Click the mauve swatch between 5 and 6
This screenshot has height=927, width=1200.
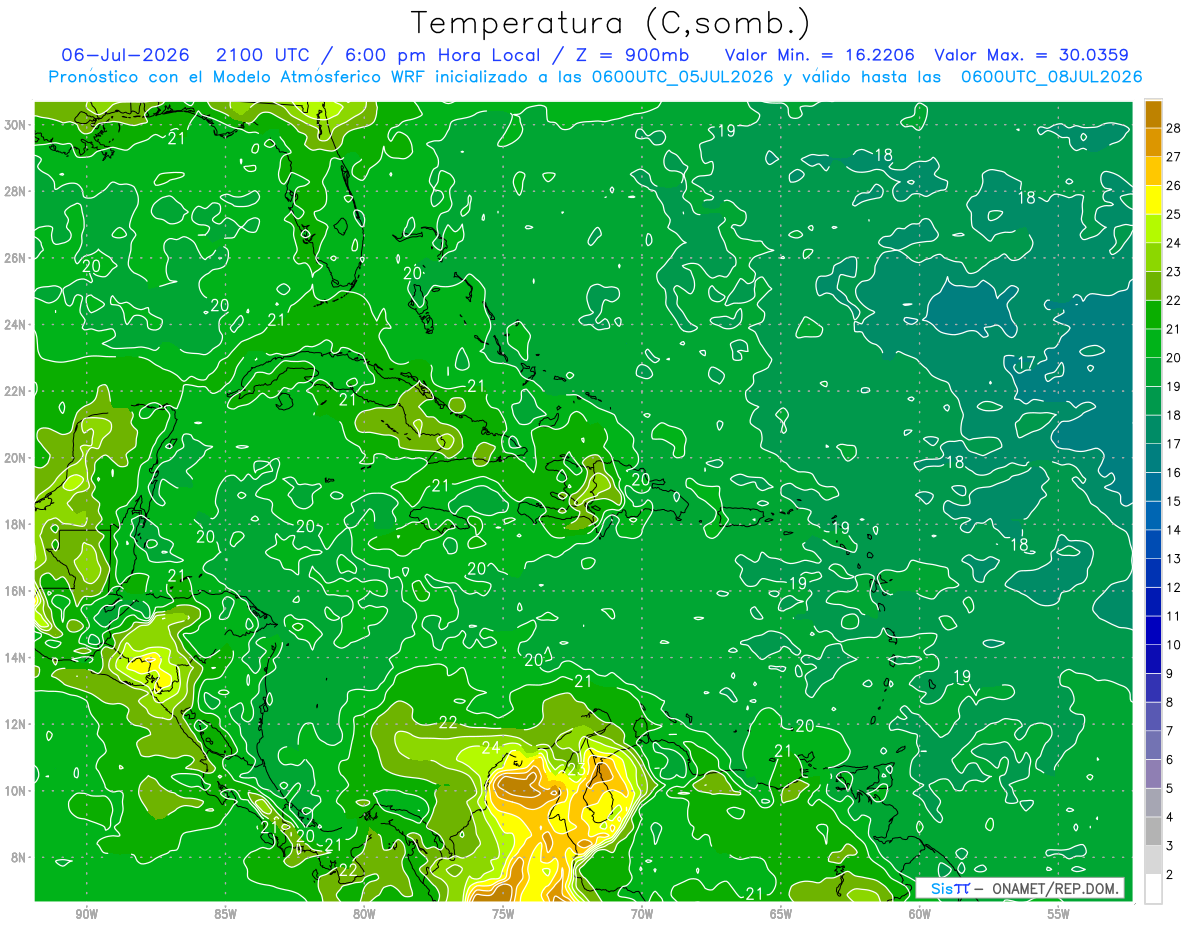point(1153,774)
